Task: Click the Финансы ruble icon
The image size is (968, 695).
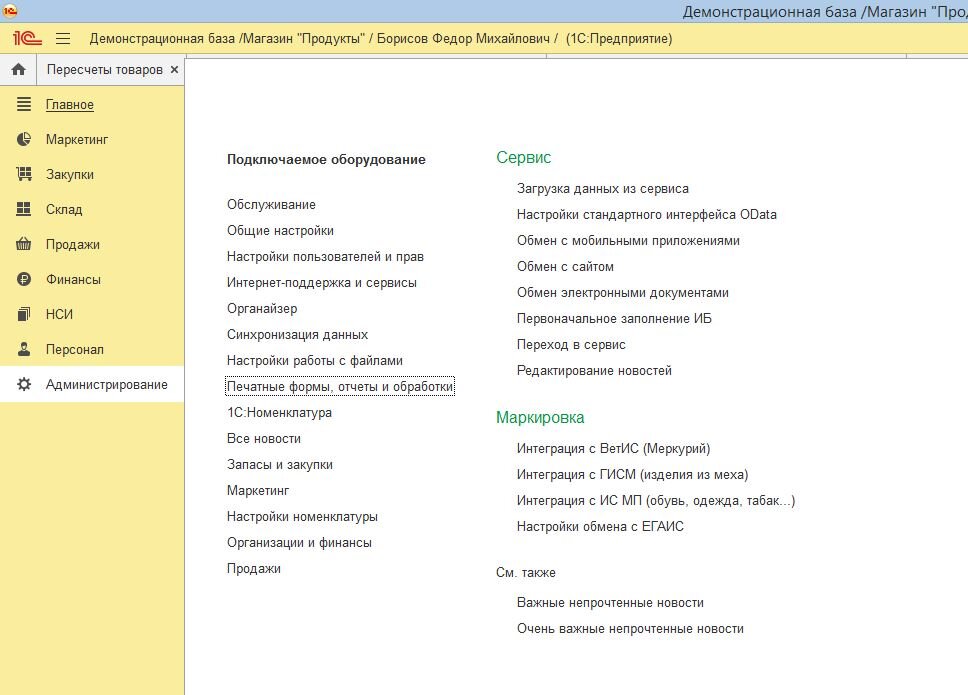Action: pos(23,279)
